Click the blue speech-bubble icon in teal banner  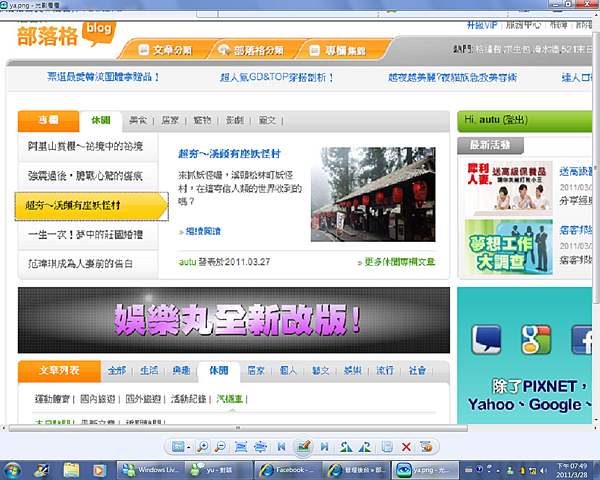pos(486,340)
